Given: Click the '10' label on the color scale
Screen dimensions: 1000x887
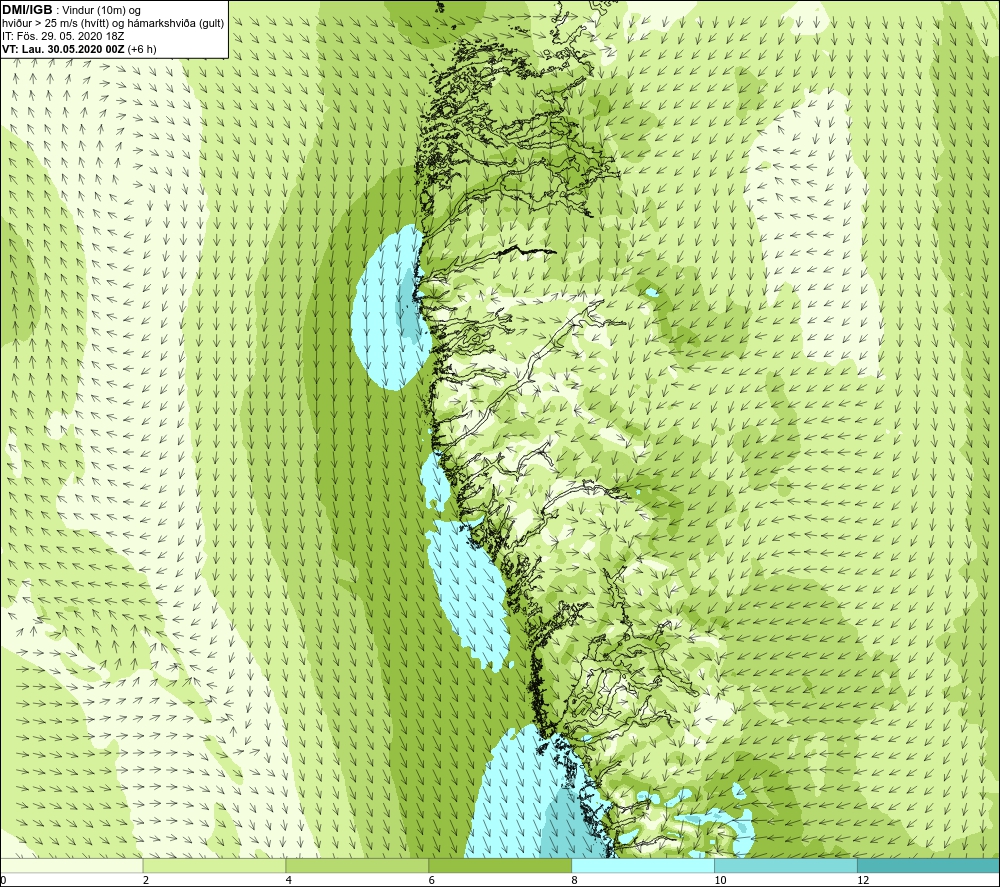Looking at the screenshot, I should pyautogui.click(x=720, y=881).
